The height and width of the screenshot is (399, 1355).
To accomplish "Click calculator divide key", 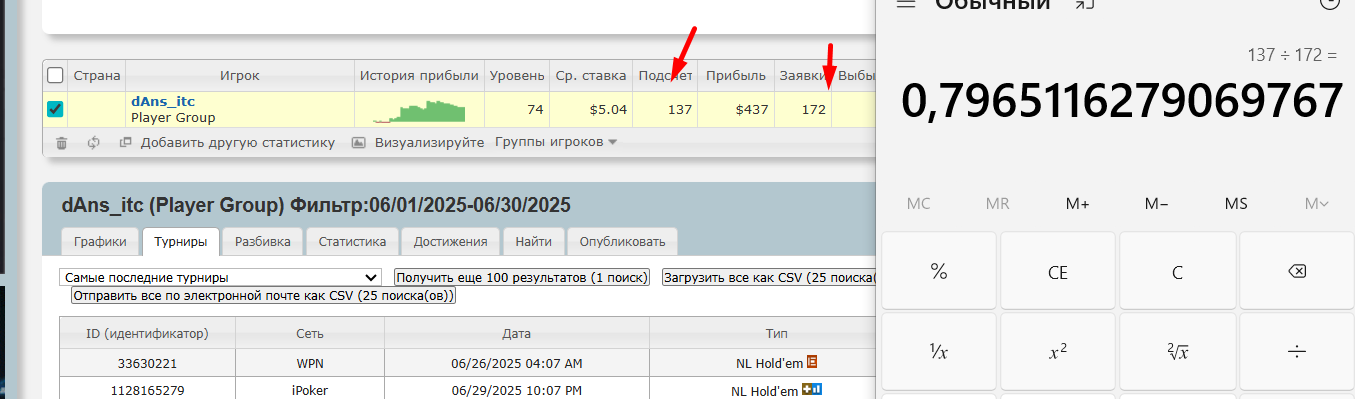I will pos(1296,352).
